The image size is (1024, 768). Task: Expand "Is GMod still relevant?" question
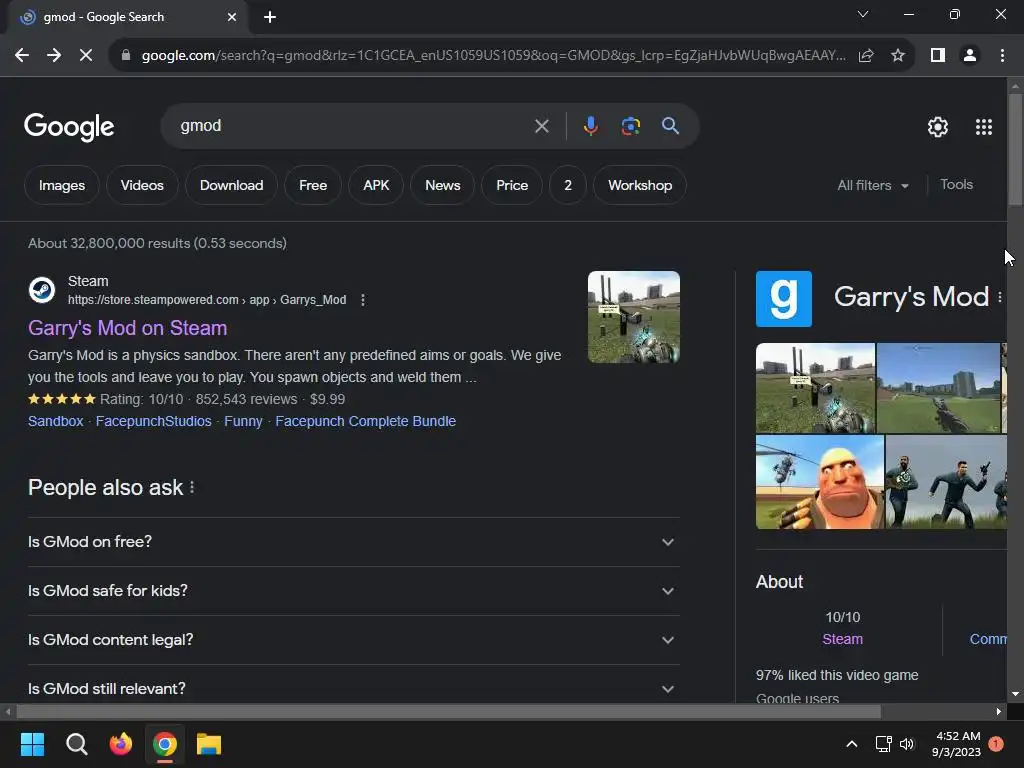pyautogui.click(x=353, y=688)
